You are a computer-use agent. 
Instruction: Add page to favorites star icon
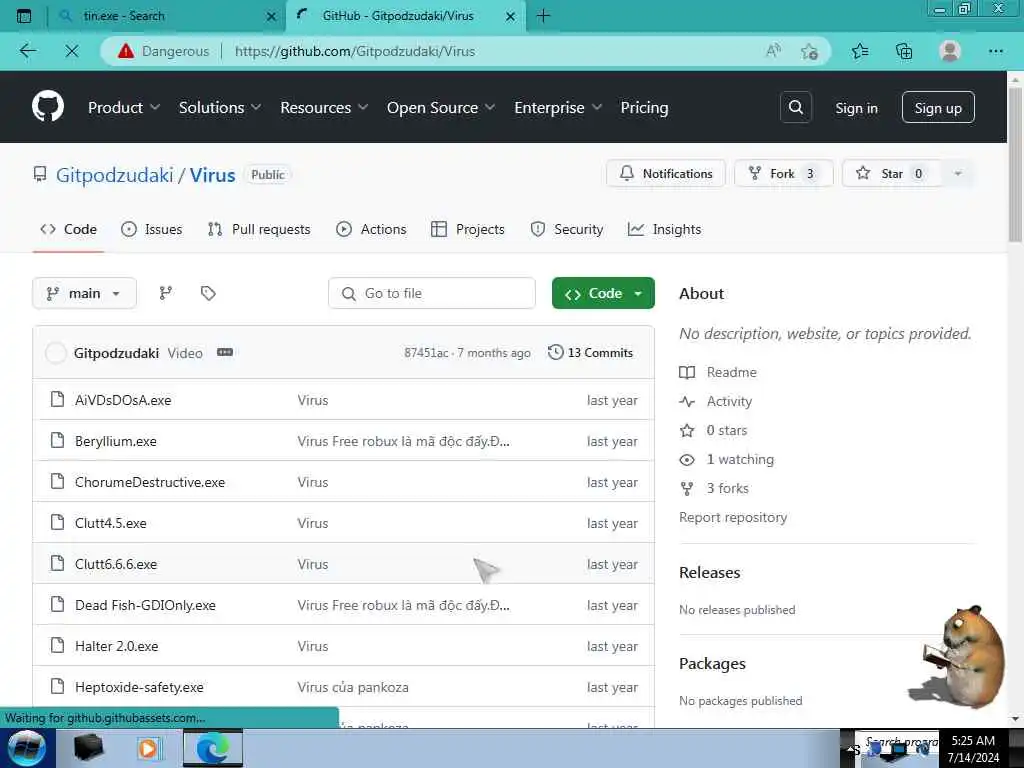click(810, 51)
